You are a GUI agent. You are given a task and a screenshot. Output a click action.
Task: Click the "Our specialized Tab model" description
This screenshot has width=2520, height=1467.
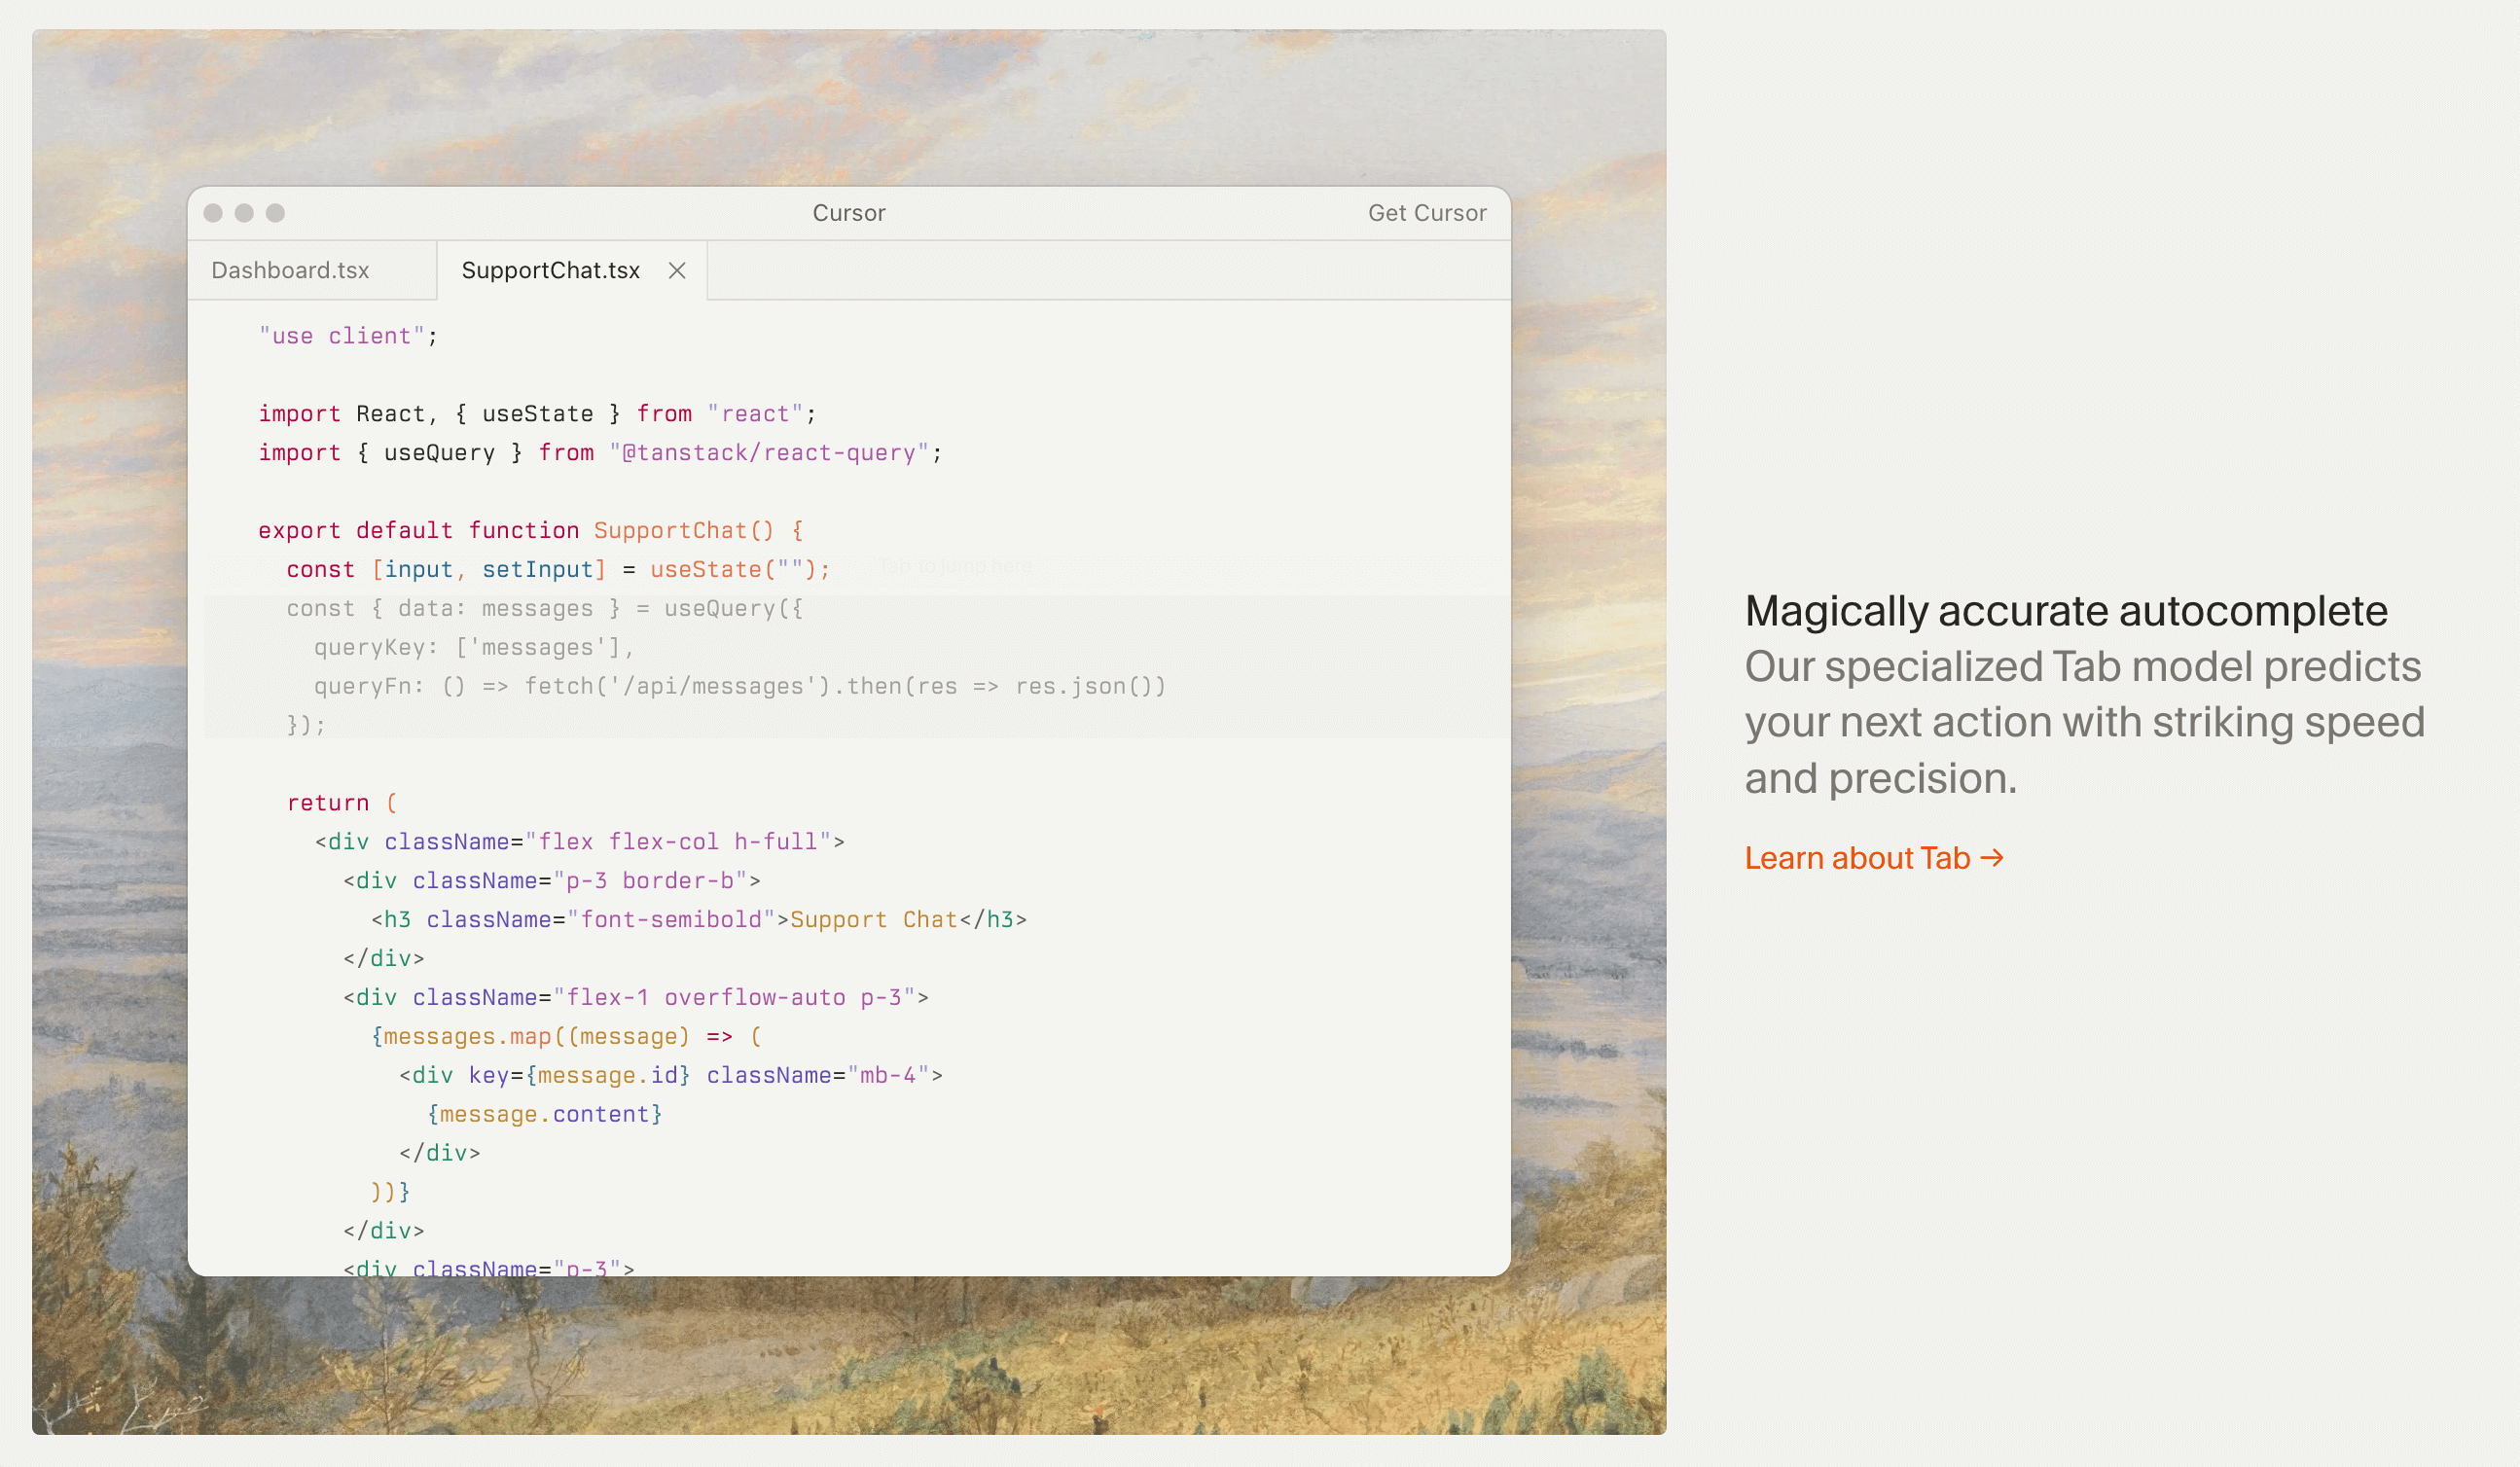tap(2085, 722)
